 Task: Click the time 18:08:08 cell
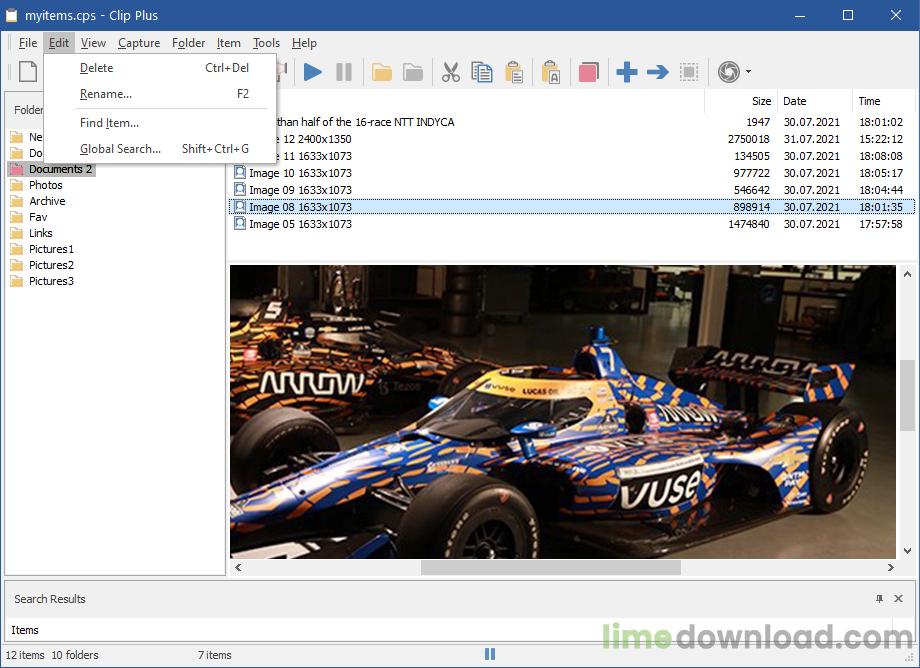881,156
